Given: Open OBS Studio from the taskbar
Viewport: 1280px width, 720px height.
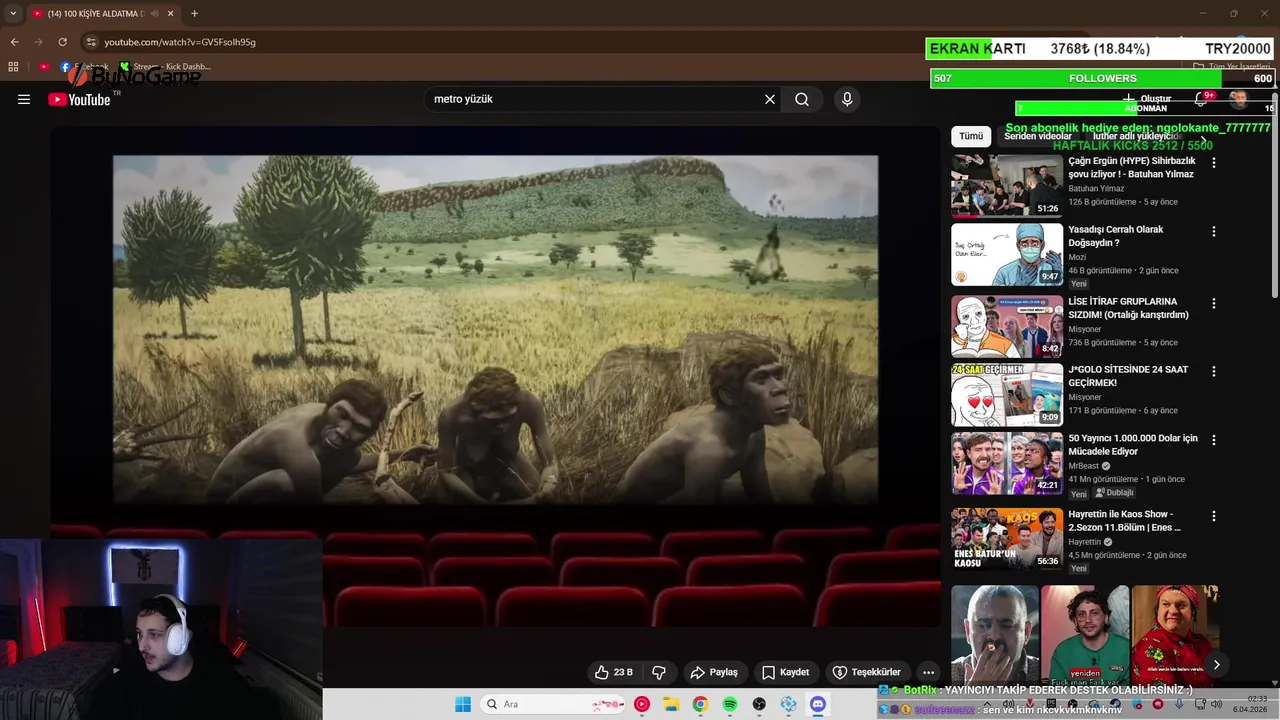Looking at the screenshot, I should pos(759,704).
